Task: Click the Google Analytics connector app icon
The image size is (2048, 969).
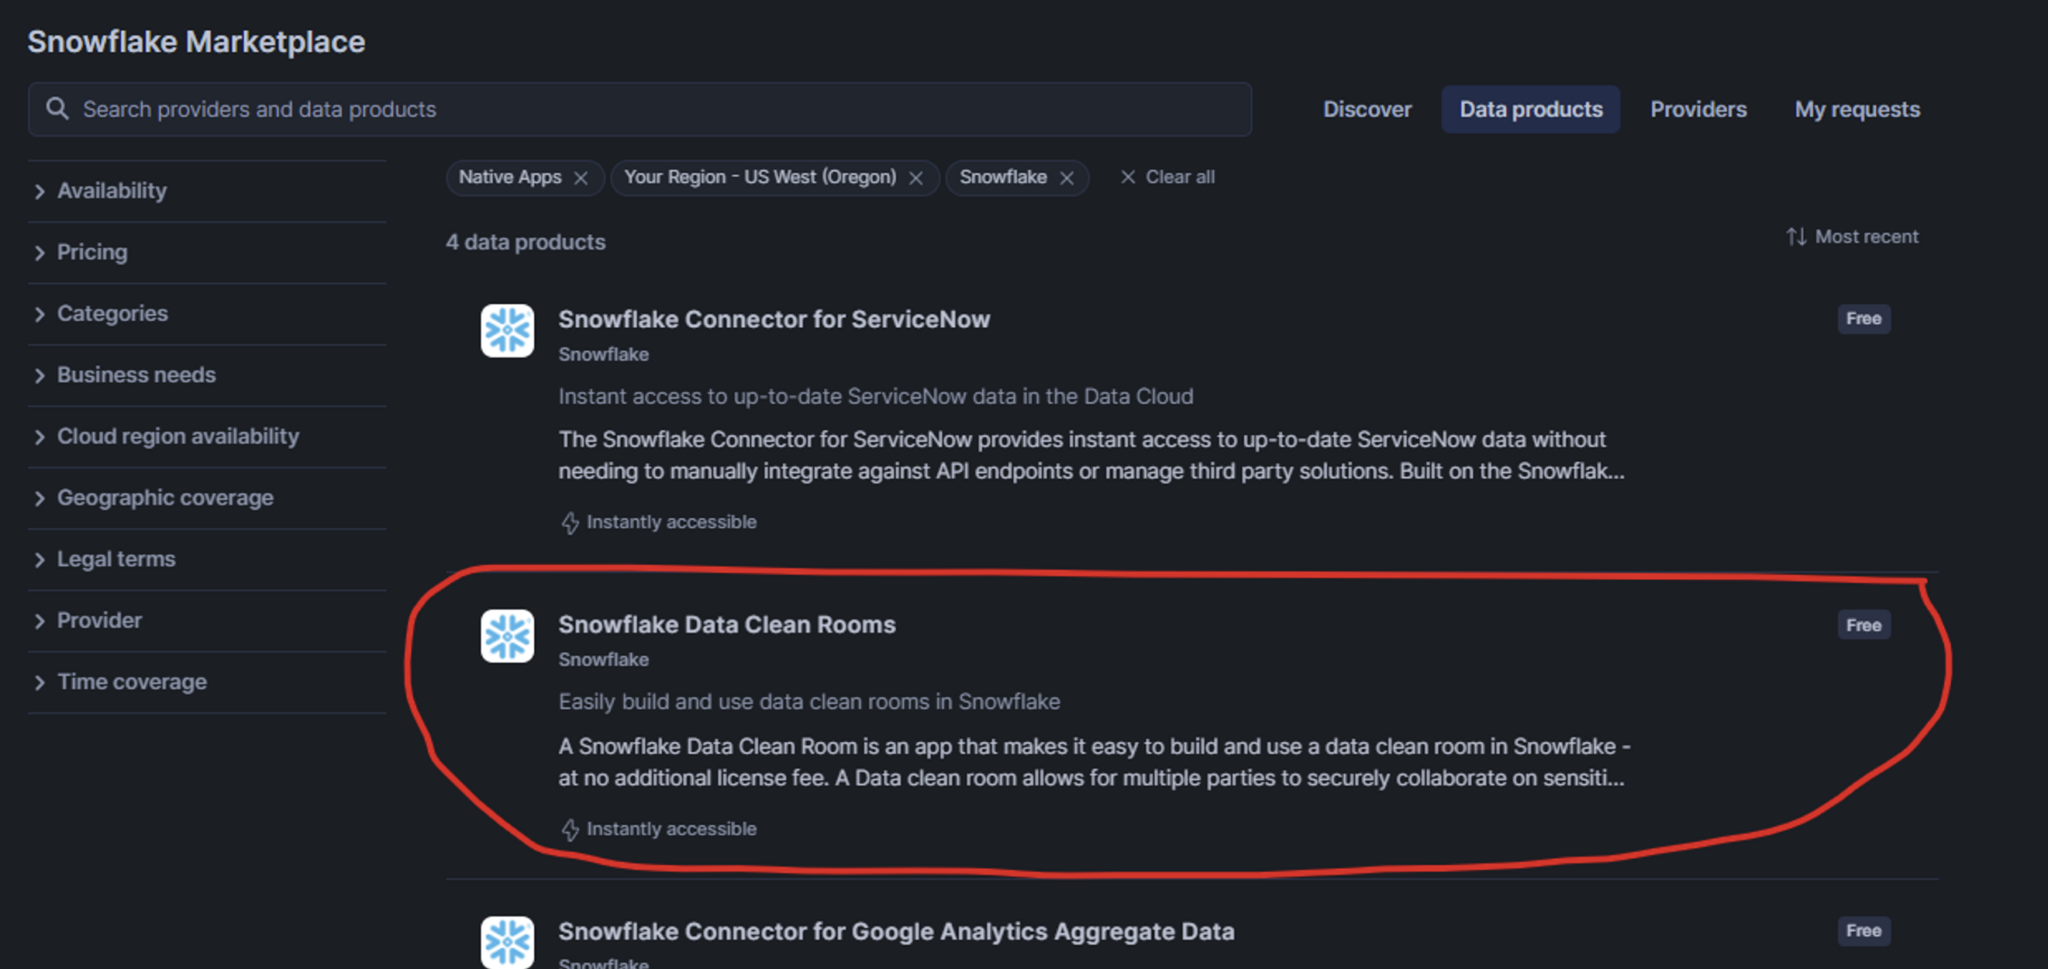Action: [x=507, y=941]
